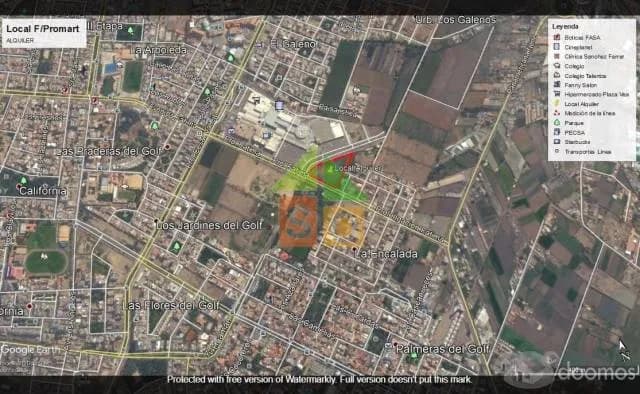
Task: Select the placemark dot next to La Encalada
Action: (354, 249)
